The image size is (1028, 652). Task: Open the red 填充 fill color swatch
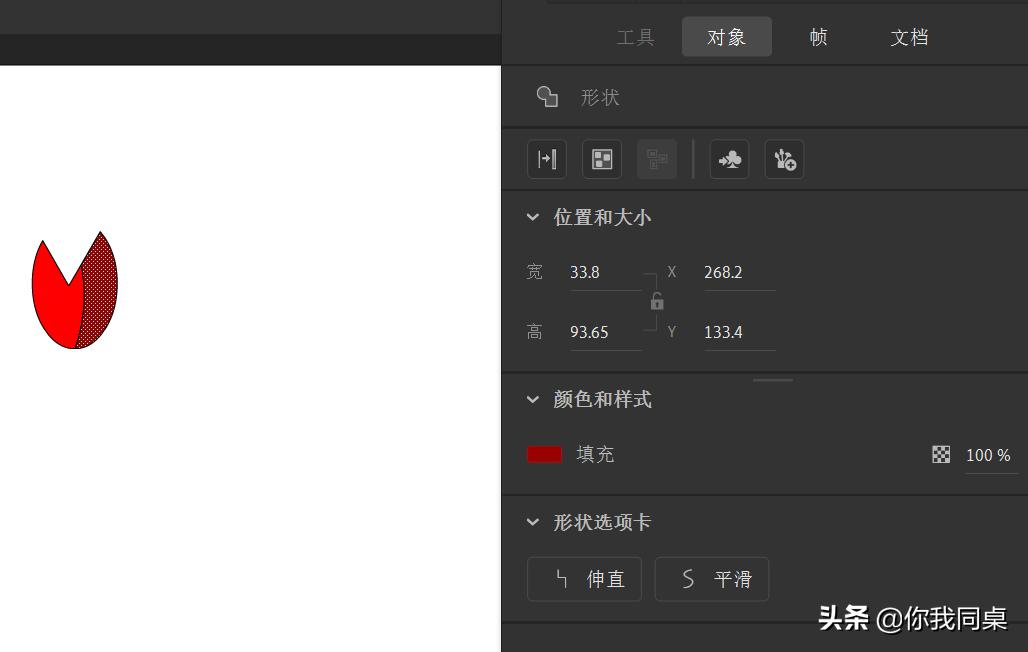click(x=544, y=454)
